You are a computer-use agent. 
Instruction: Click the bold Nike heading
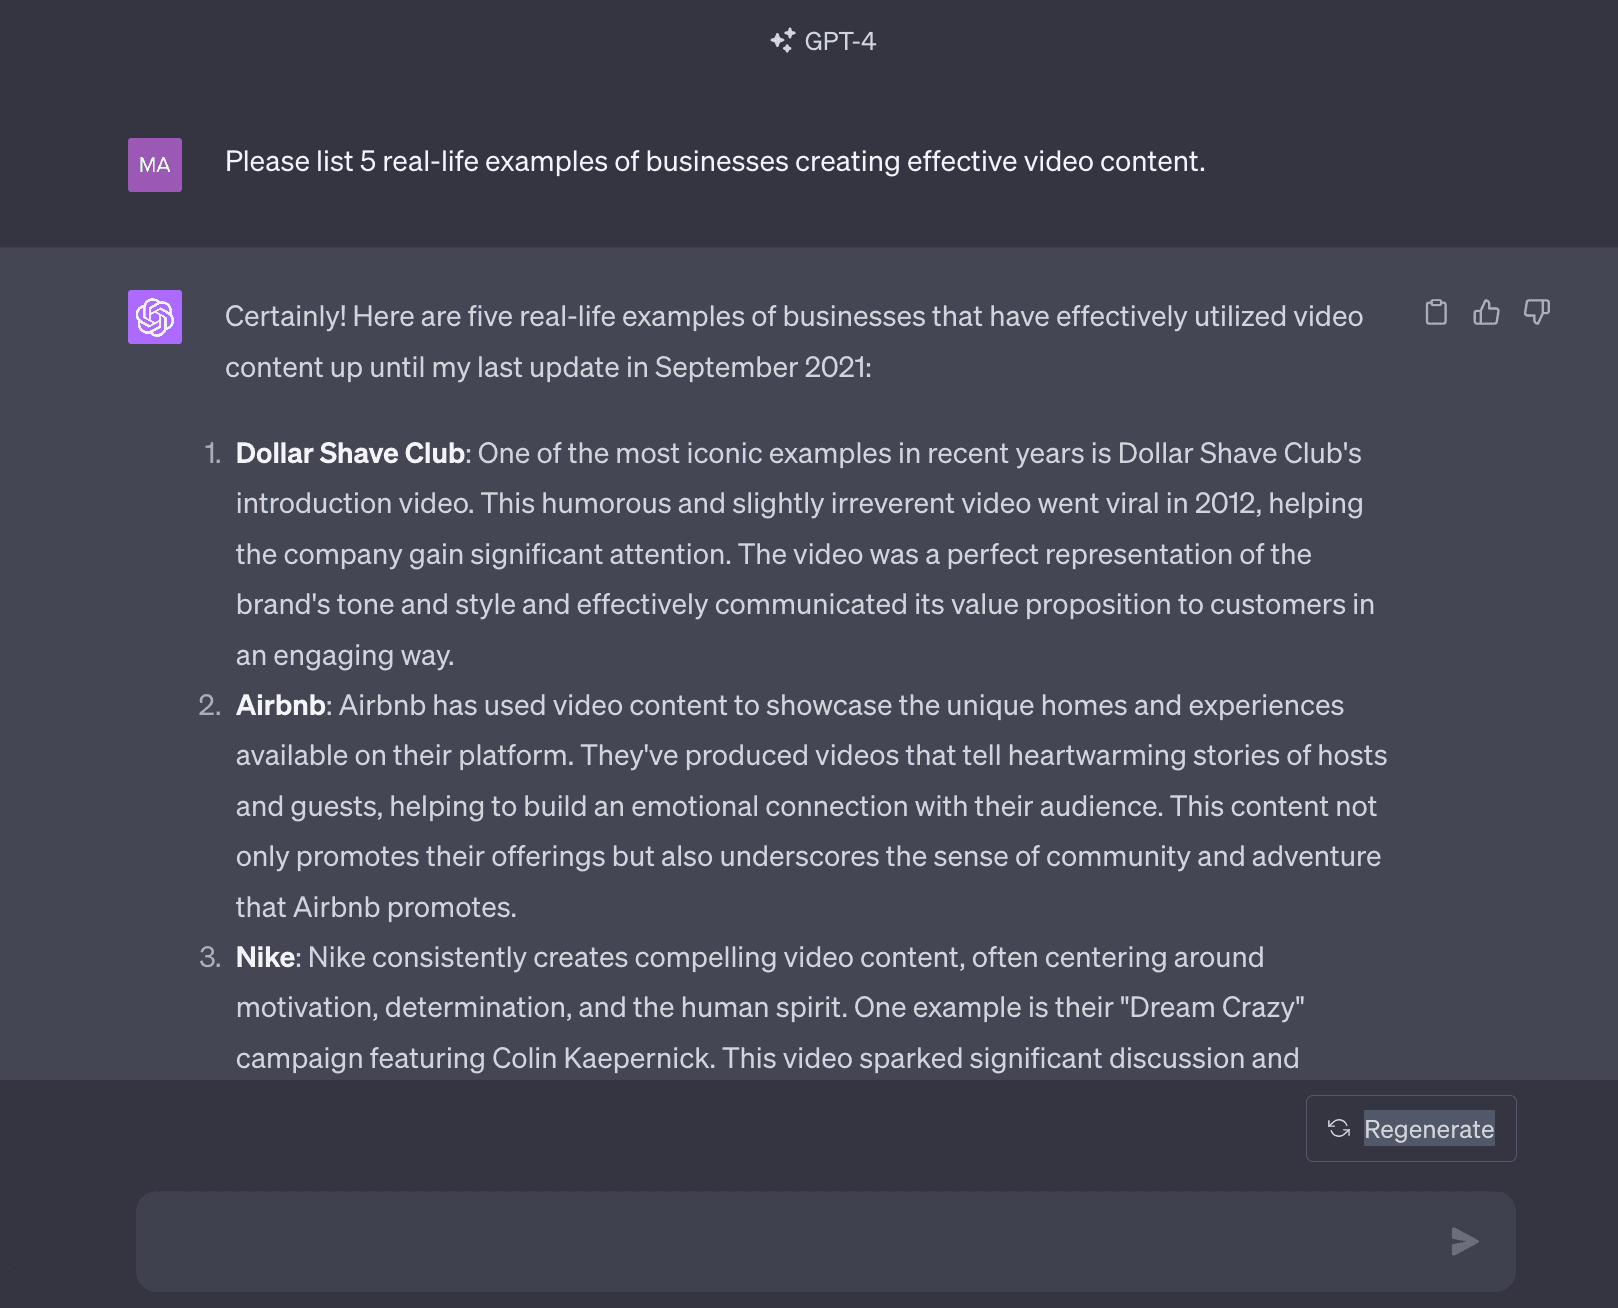pos(265,957)
